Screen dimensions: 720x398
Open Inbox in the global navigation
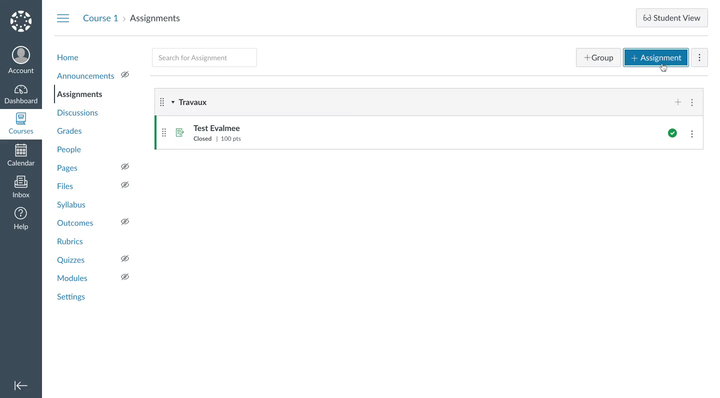[21, 187]
